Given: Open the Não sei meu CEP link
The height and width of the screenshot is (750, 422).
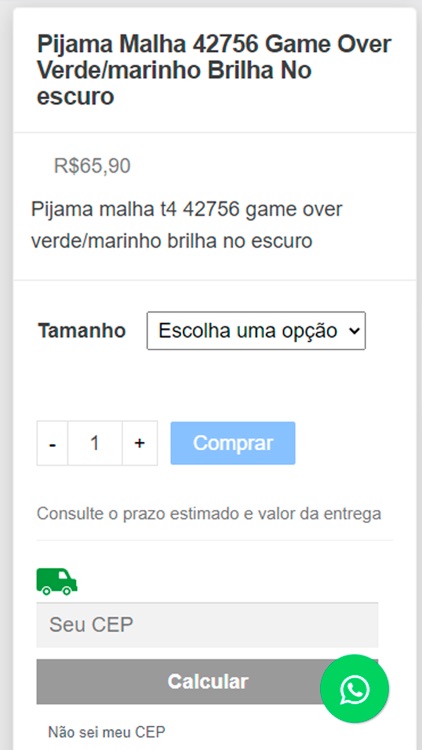Looking at the screenshot, I should point(107,732).
